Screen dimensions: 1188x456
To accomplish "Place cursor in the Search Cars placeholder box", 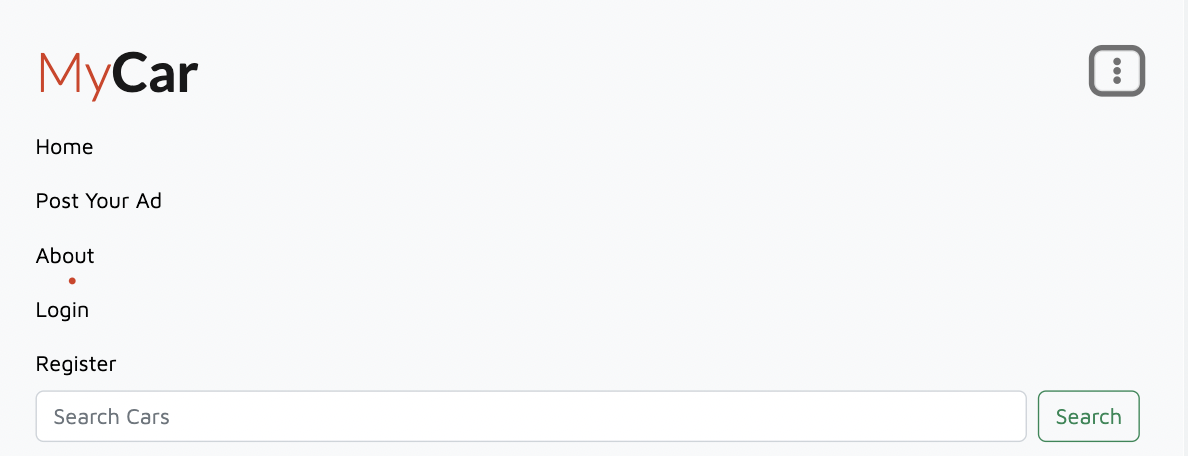I will pos(531,416).
